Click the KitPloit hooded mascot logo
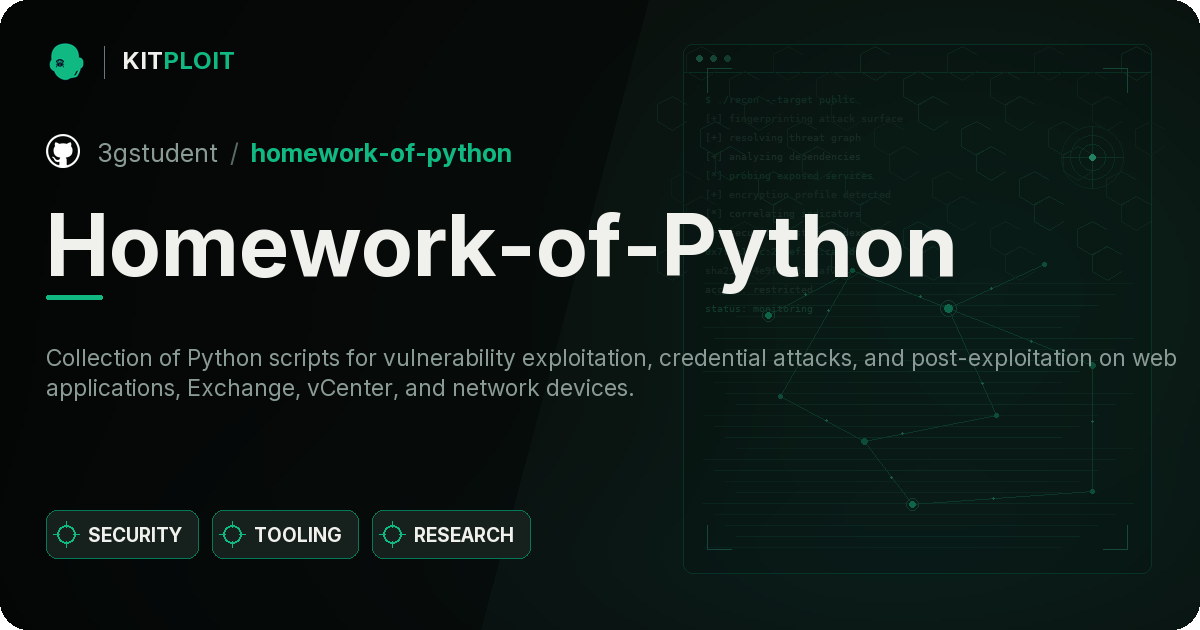This screenshot has width=1200, height=630. 66,61
